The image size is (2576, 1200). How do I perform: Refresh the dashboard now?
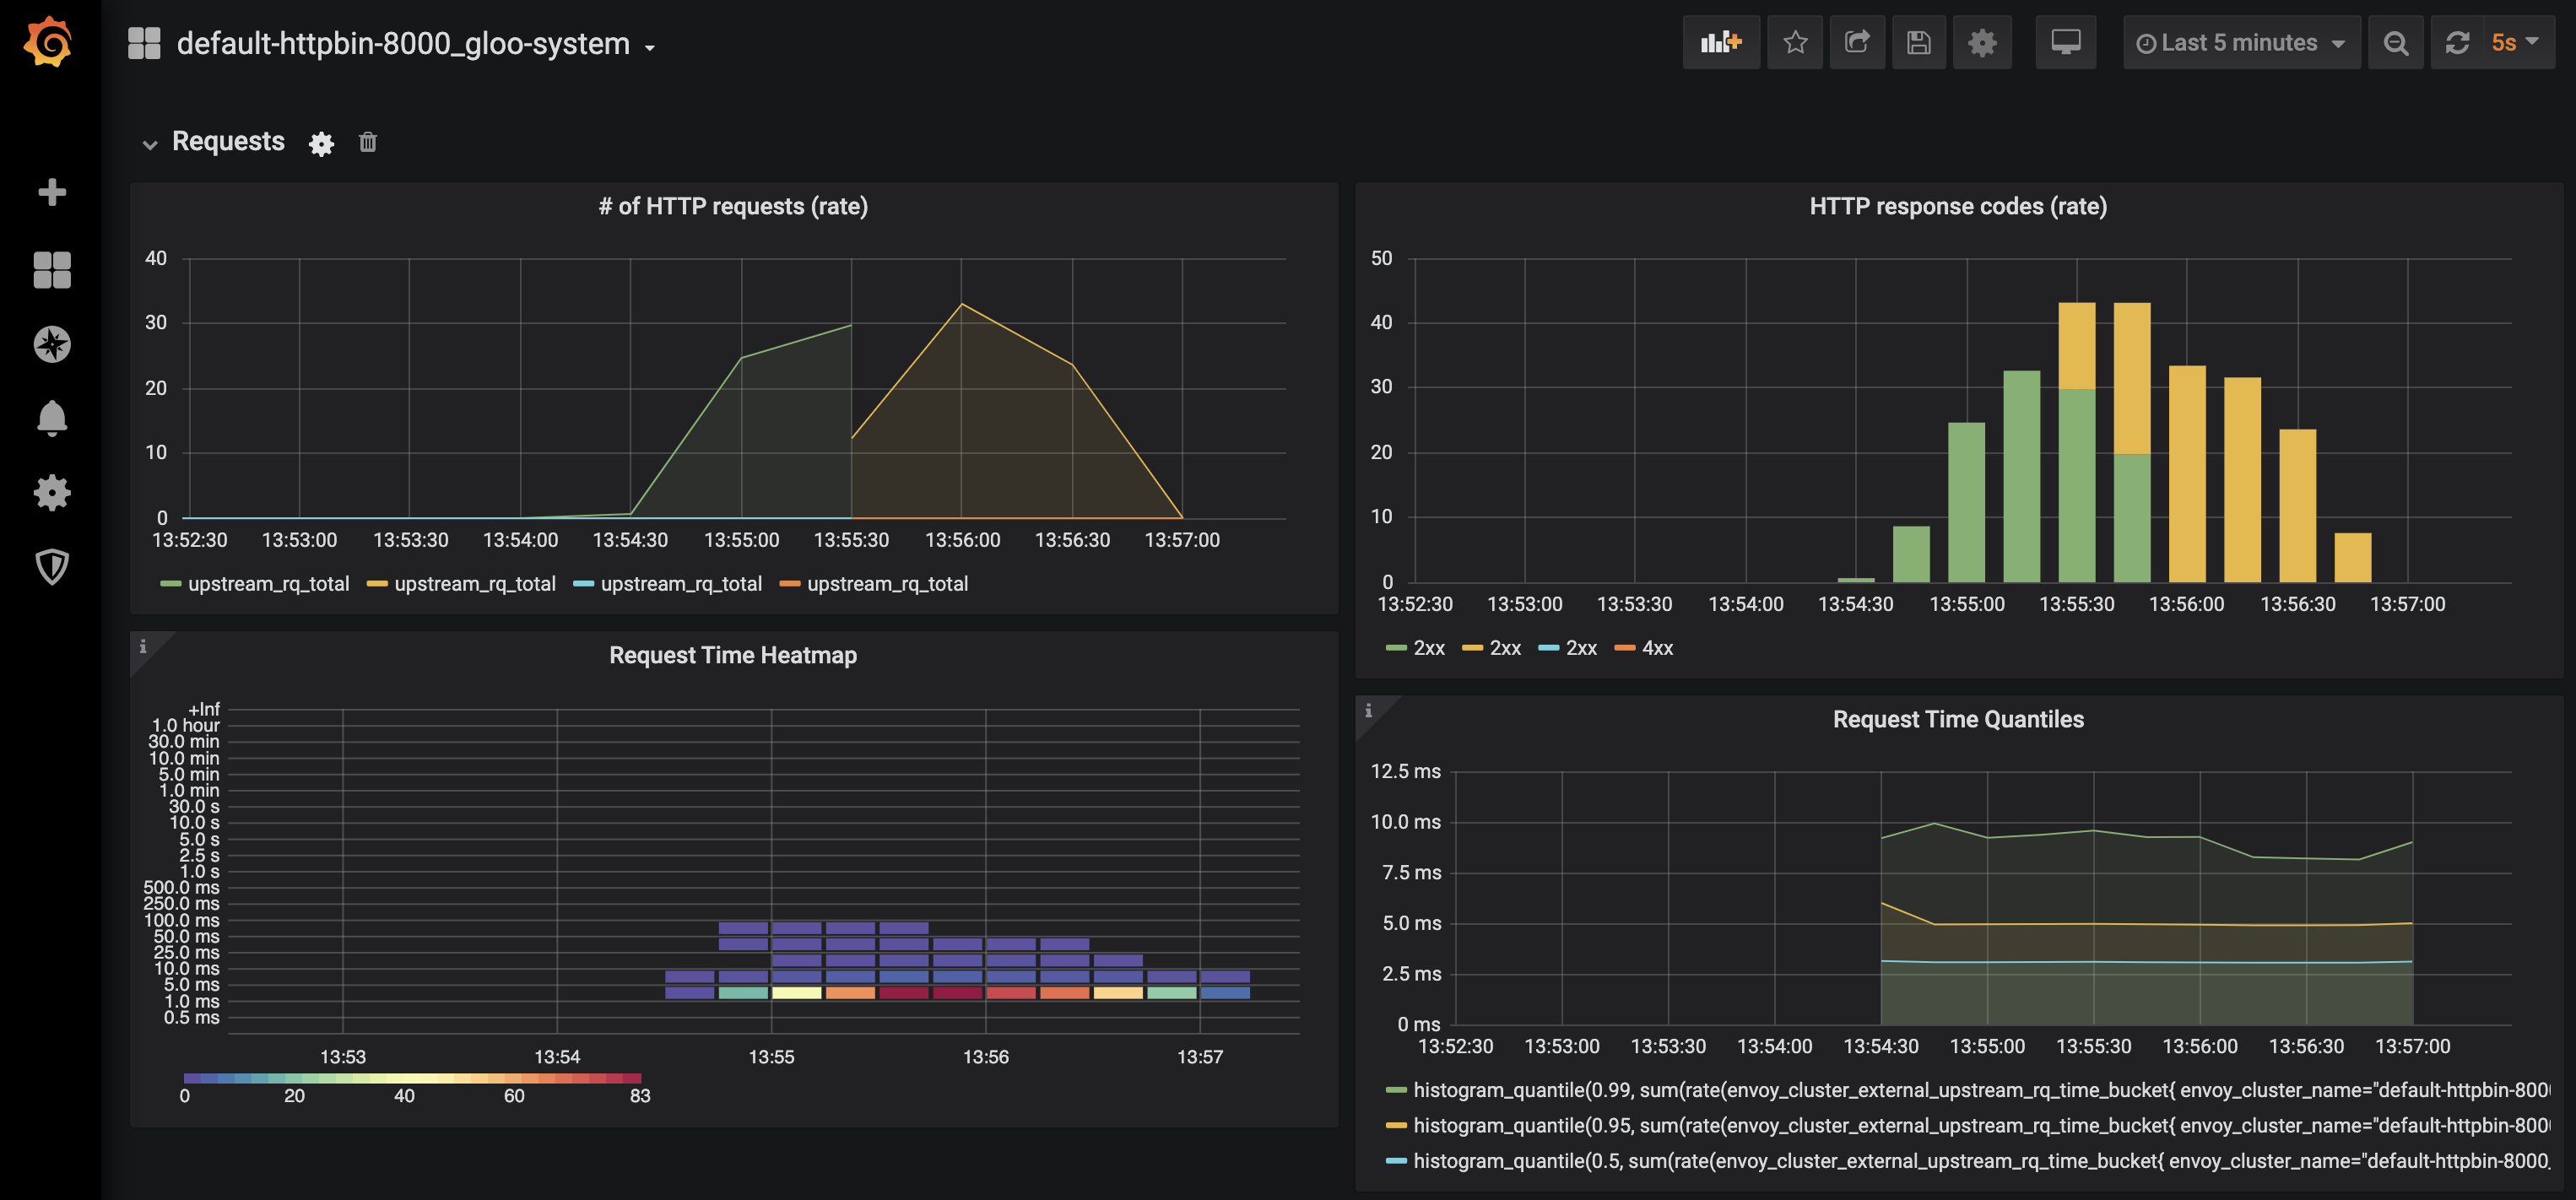[2458, 43]
